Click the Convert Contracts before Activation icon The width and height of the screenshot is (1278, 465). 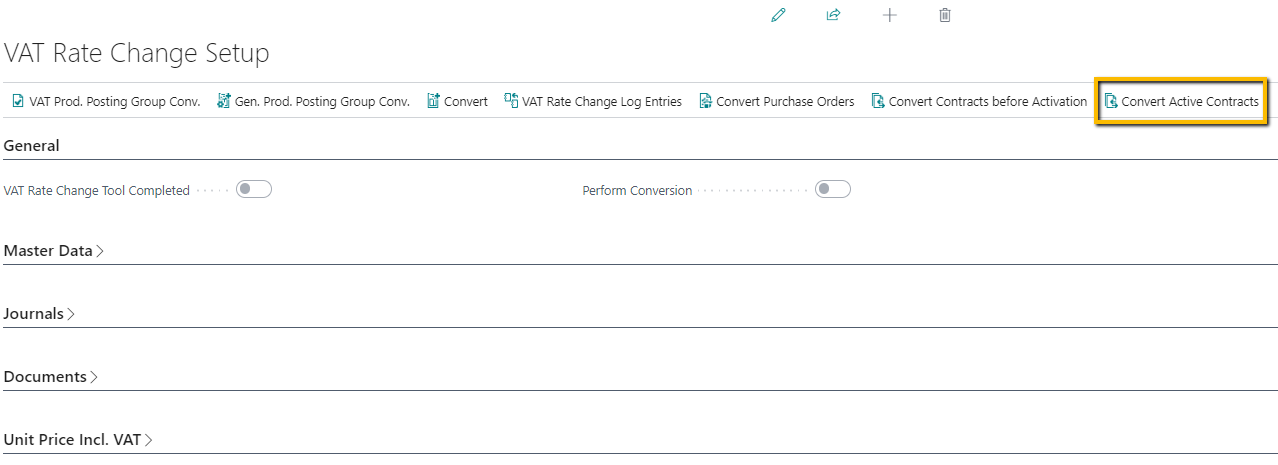click(878, 101)
